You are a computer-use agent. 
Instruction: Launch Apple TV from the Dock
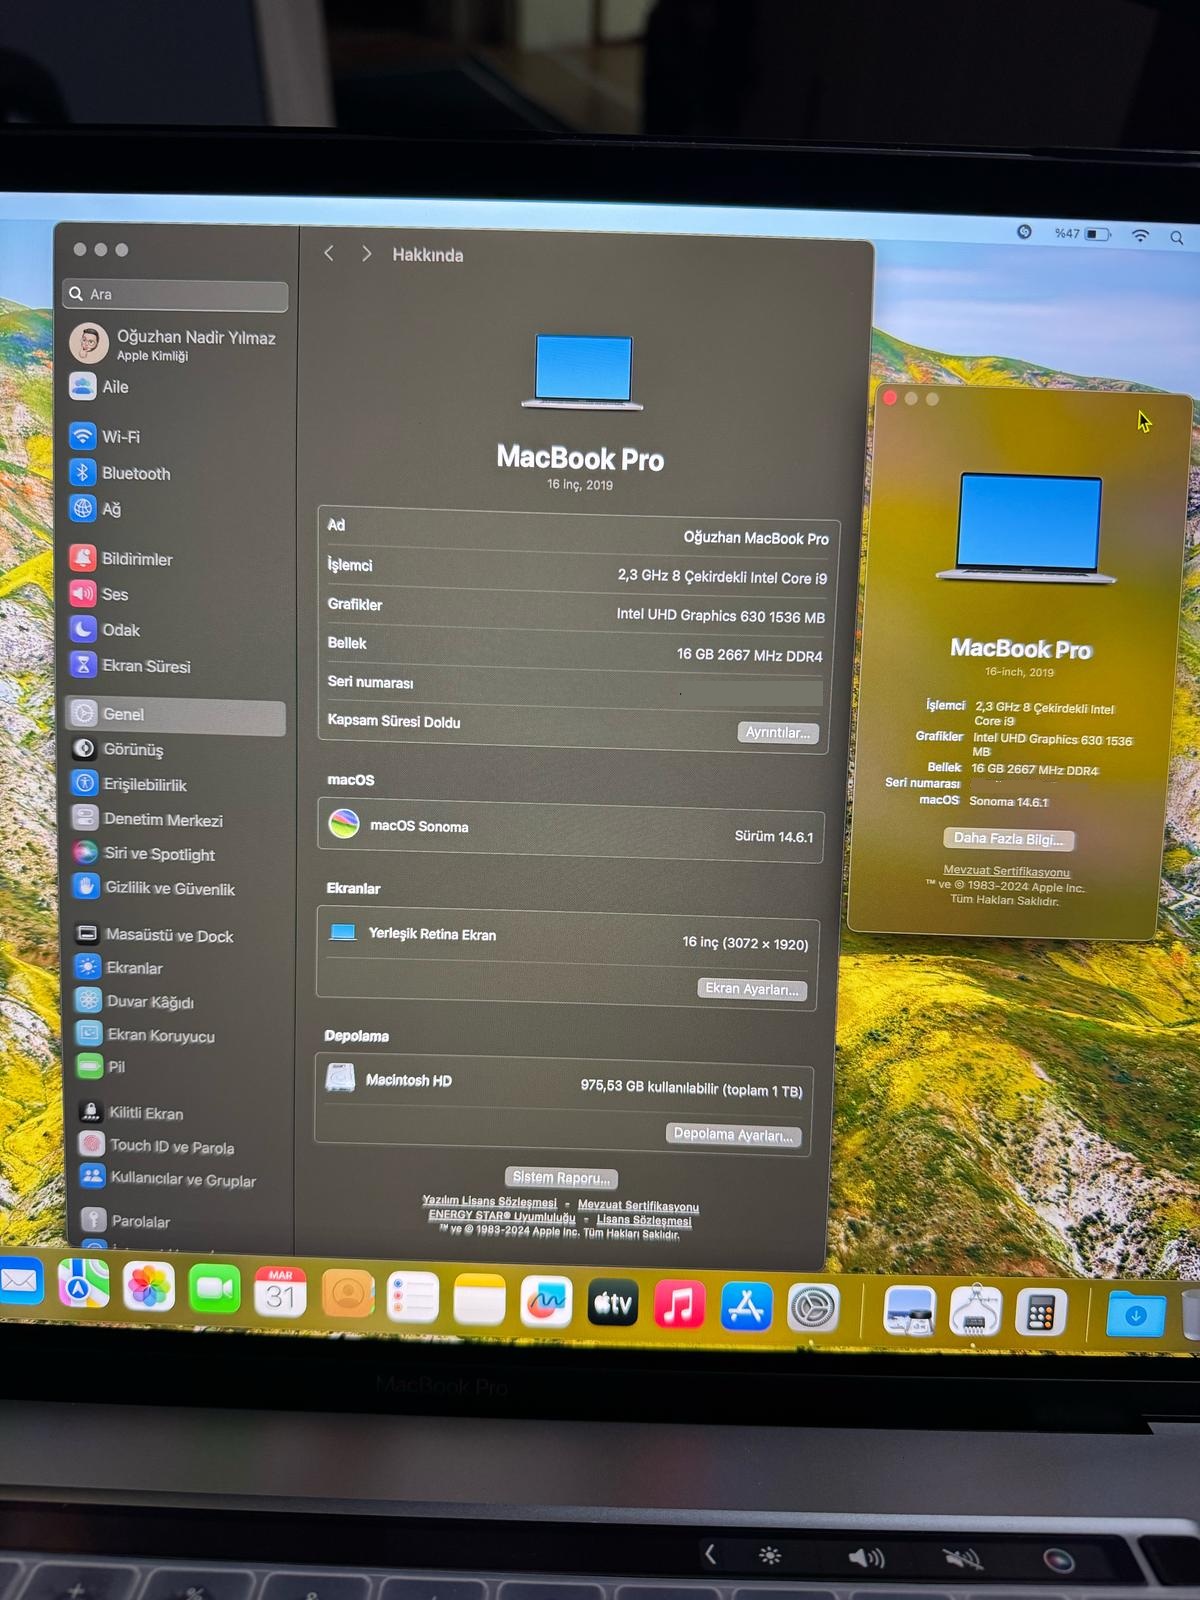(x=613, y=1303)
